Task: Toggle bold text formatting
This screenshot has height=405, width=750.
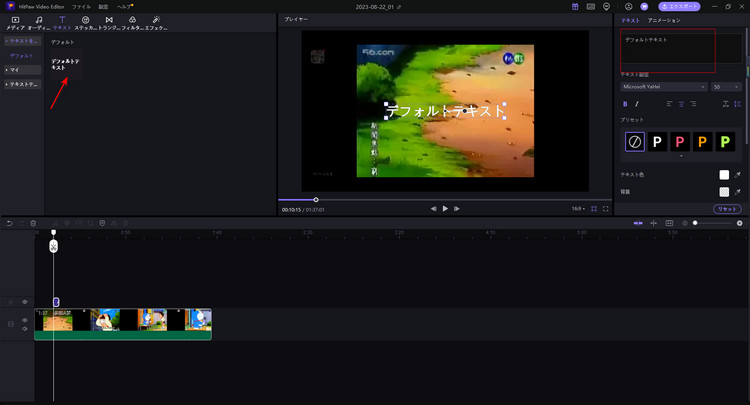Action: click(x=625, y=103)
